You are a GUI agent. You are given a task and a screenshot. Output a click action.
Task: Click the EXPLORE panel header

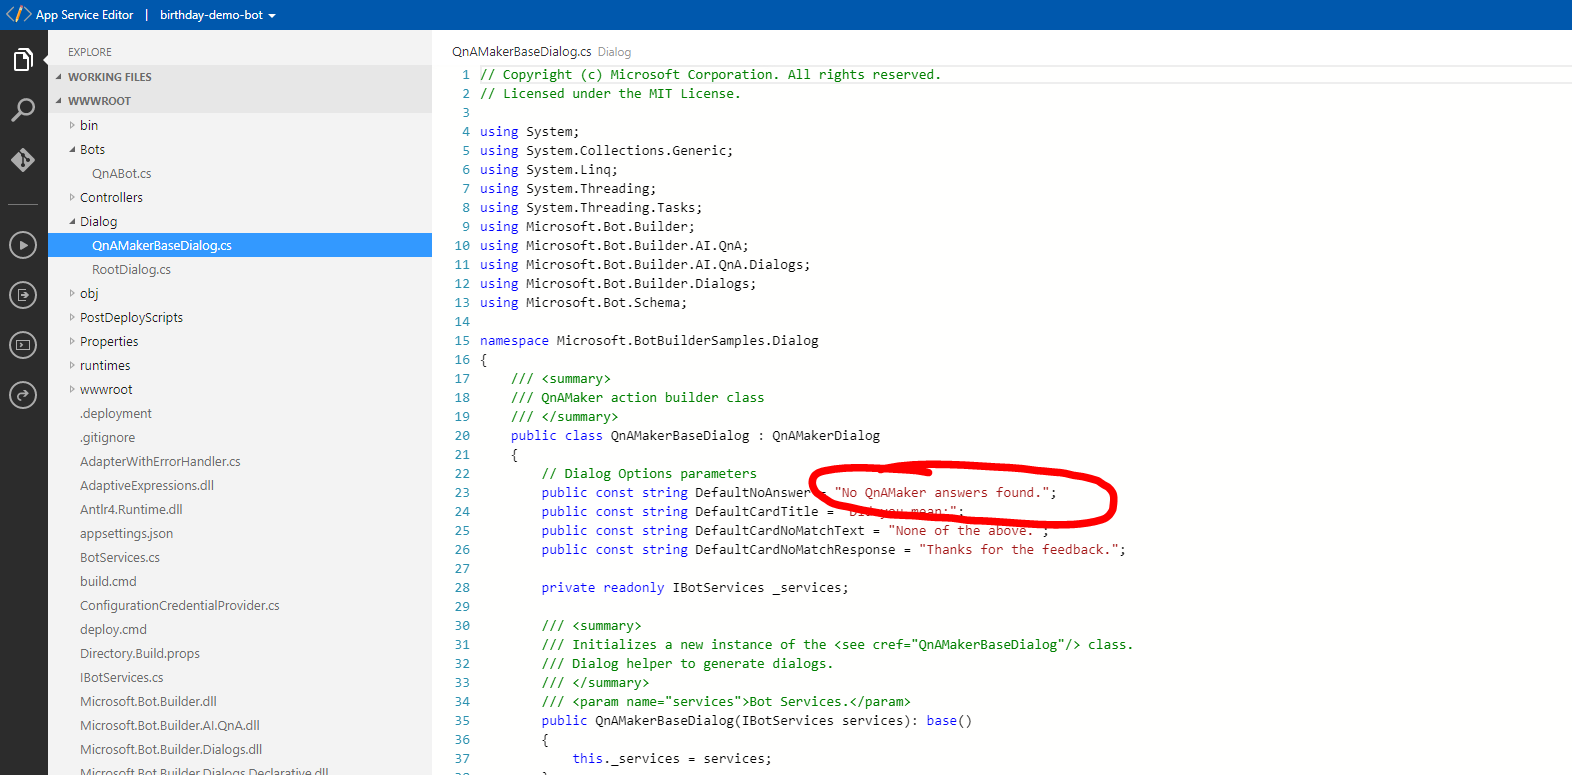(90, 52)
